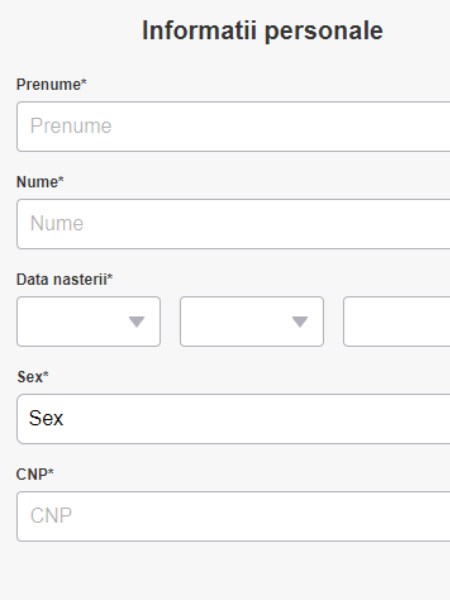This screenshot has width=450, height=600.
Task: Click the Sex* field label
Action: [33, 377]
